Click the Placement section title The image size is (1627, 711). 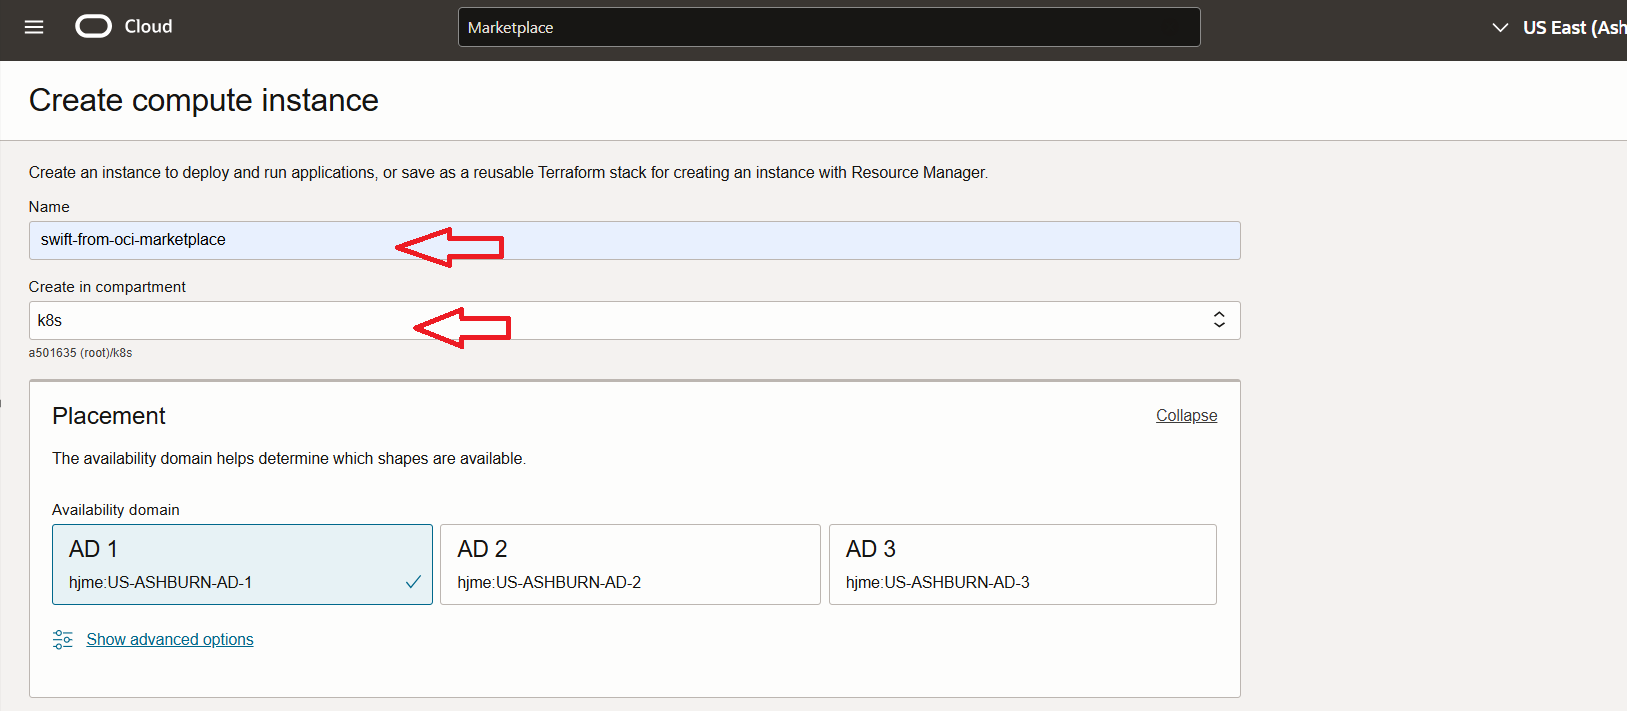[x=109, y=416]
